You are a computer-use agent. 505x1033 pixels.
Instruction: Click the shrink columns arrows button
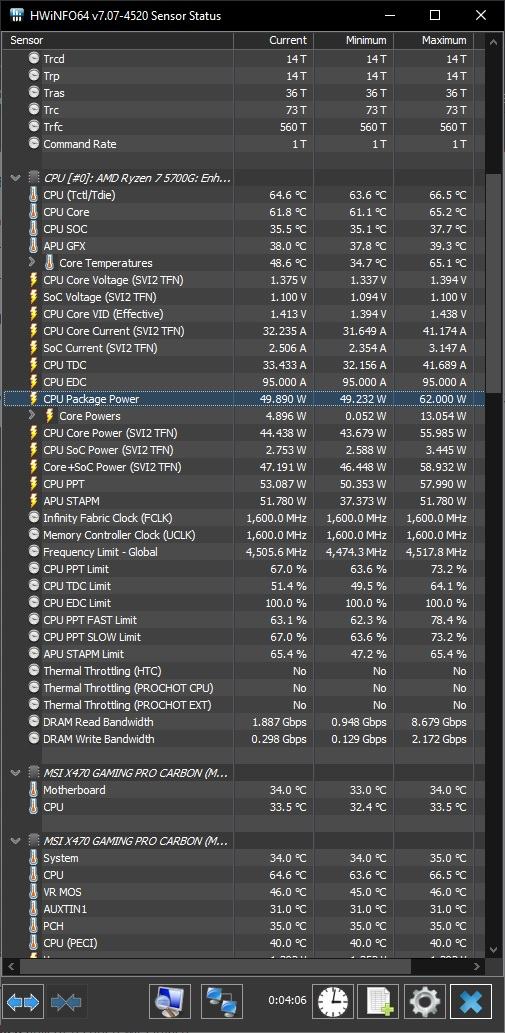66,1003
